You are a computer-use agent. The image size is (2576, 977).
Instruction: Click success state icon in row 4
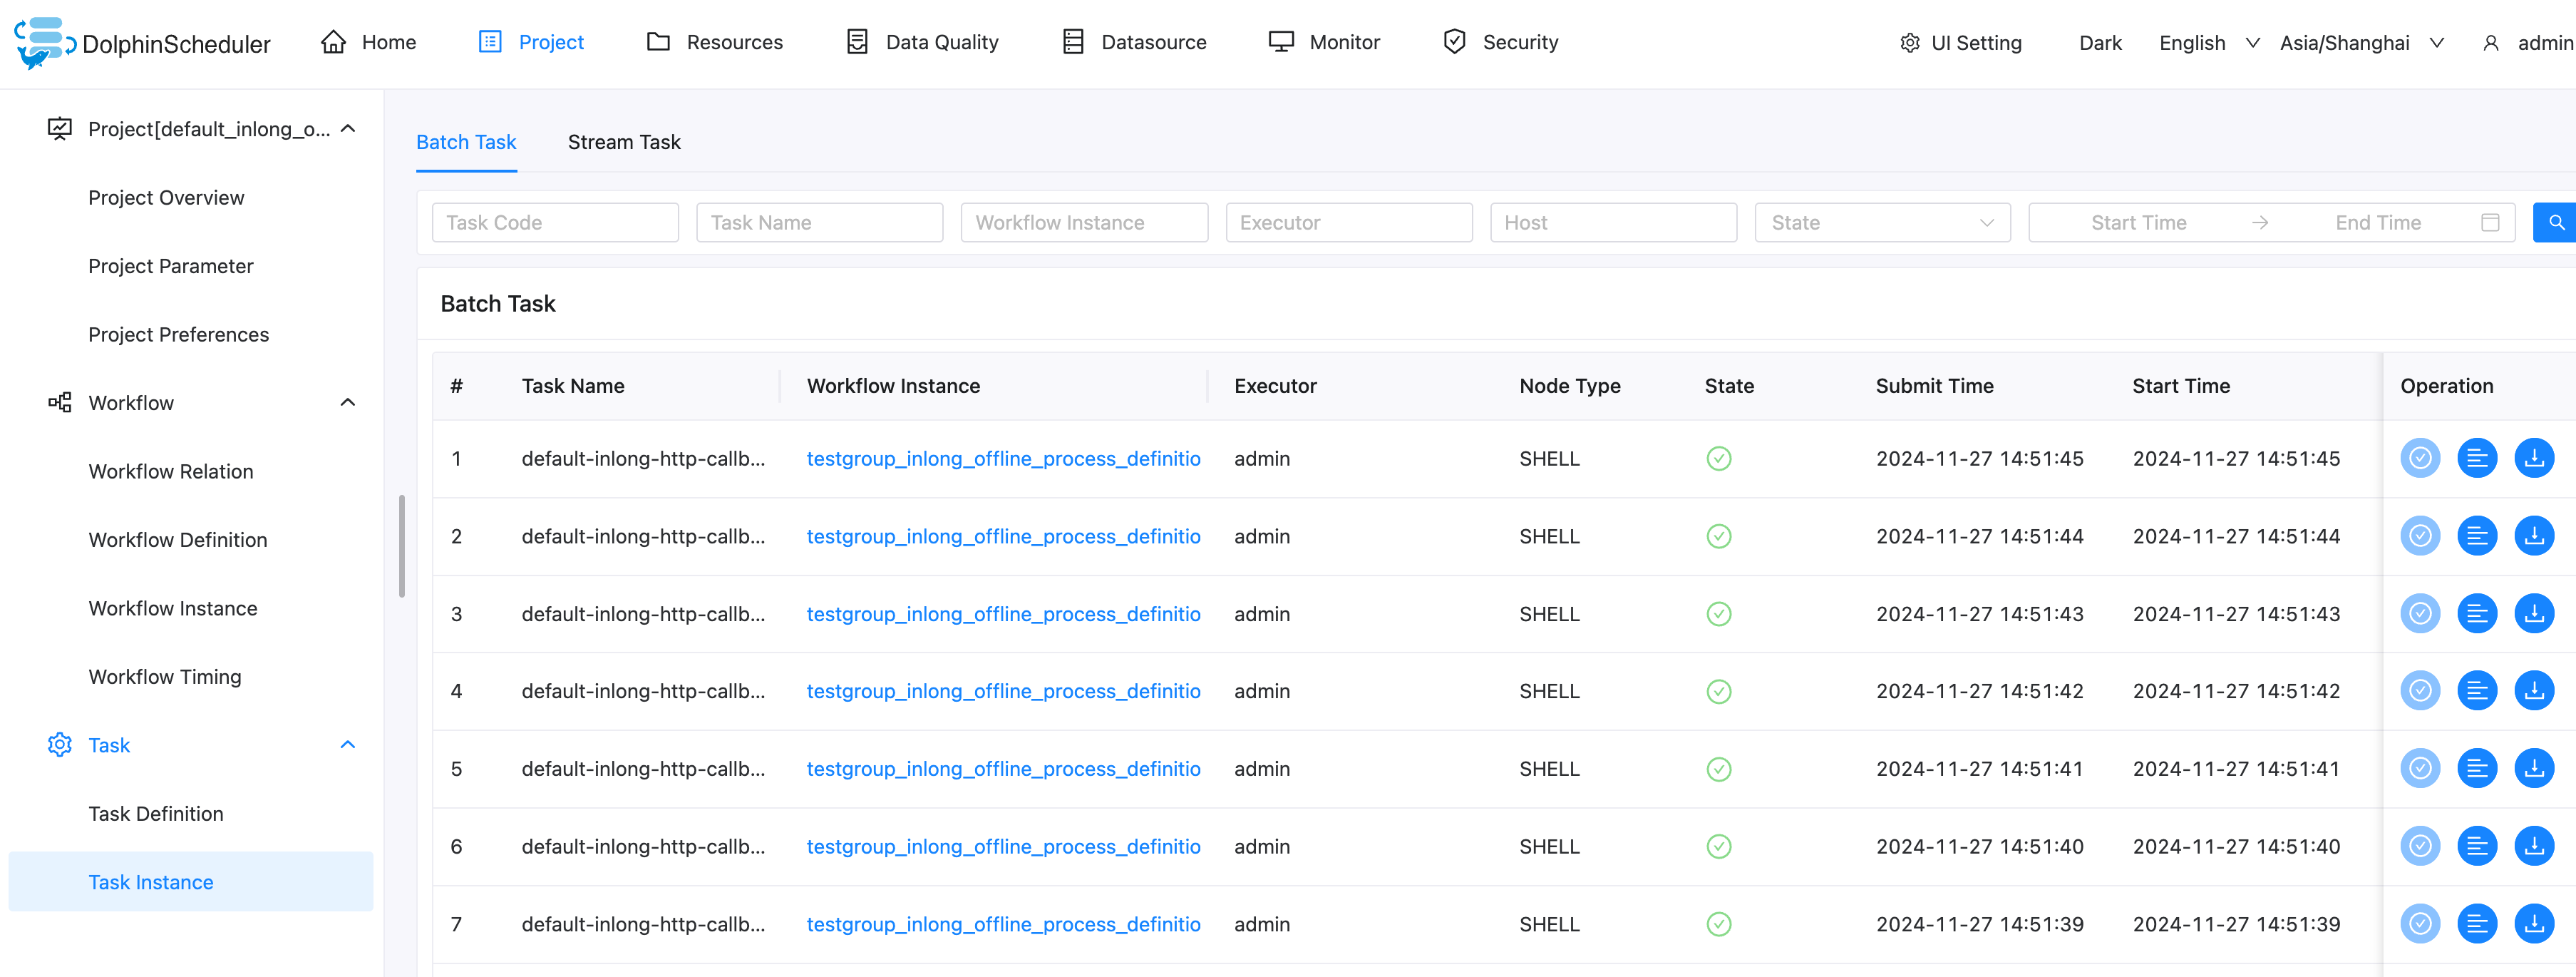tap(1718, 691)
